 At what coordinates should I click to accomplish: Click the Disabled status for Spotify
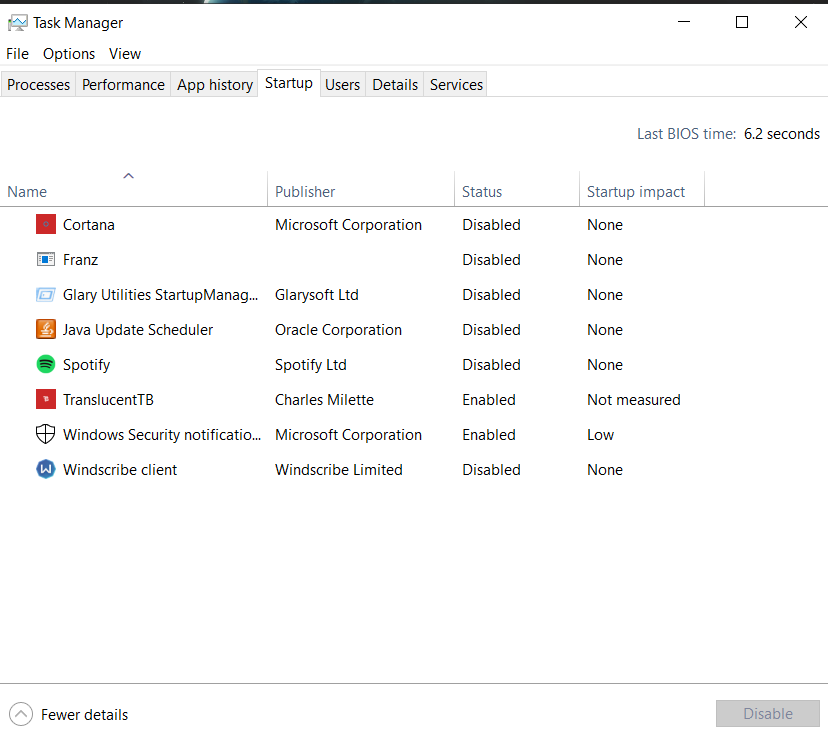coord(492,364)
